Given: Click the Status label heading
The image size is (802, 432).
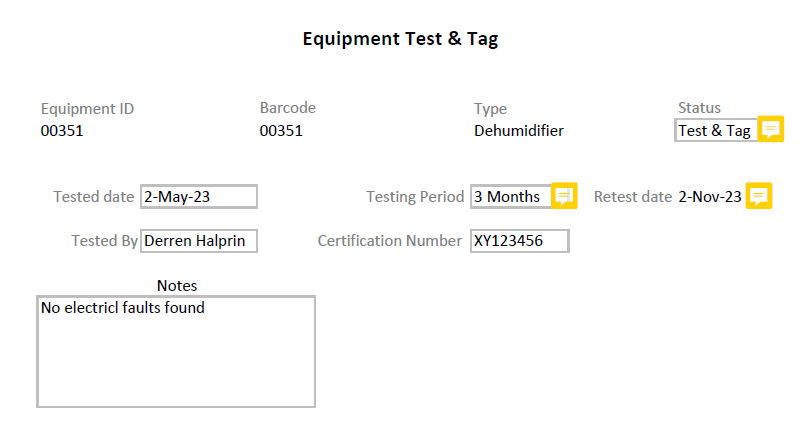Looking at the screenshot, I should click(x=699, y=108).
